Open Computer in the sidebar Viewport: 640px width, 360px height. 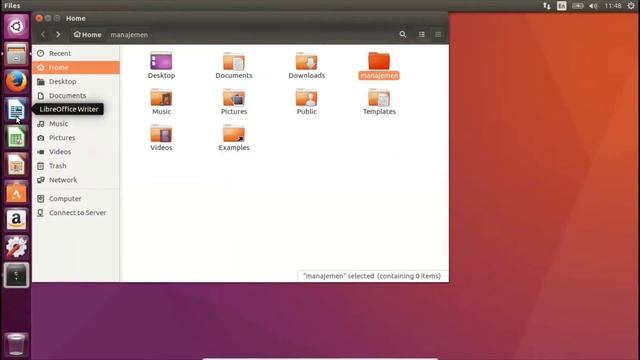coord(76,199)
